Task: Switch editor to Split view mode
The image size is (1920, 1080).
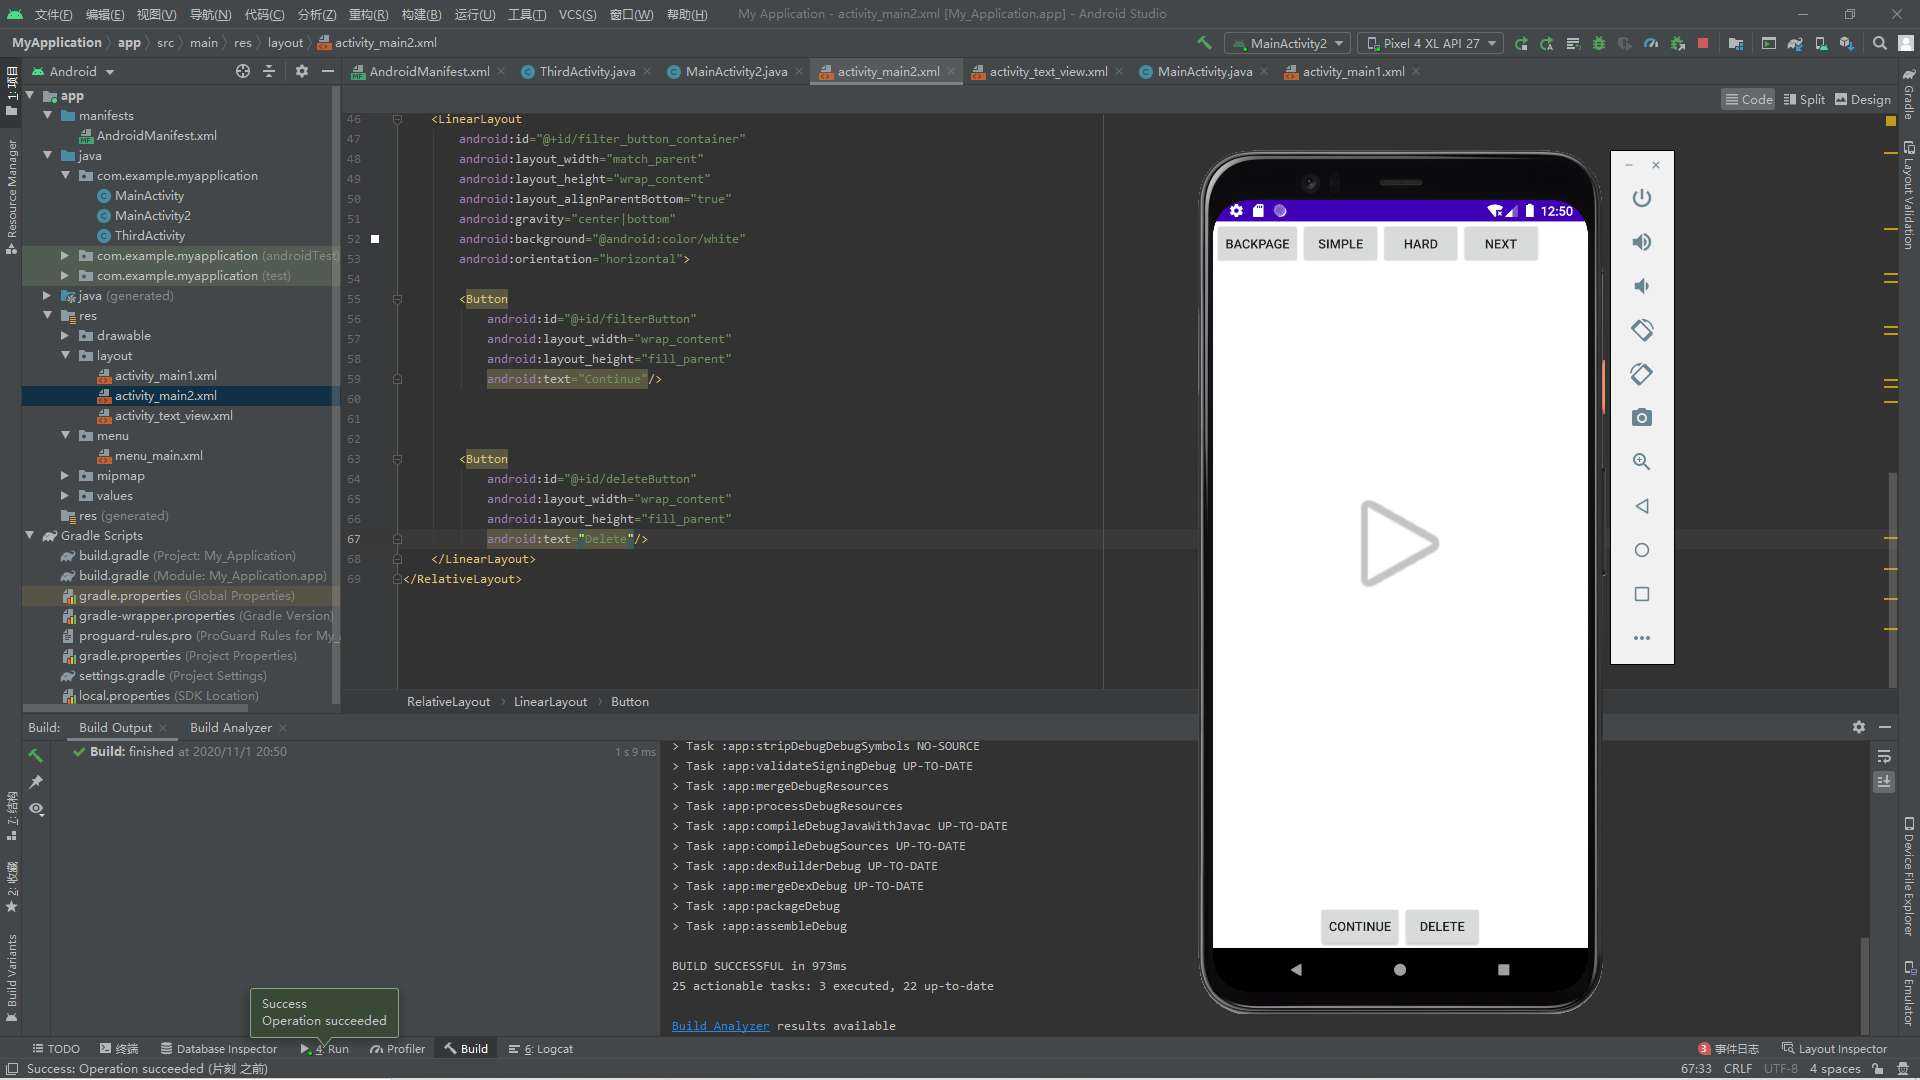Action: [1805, 99]
